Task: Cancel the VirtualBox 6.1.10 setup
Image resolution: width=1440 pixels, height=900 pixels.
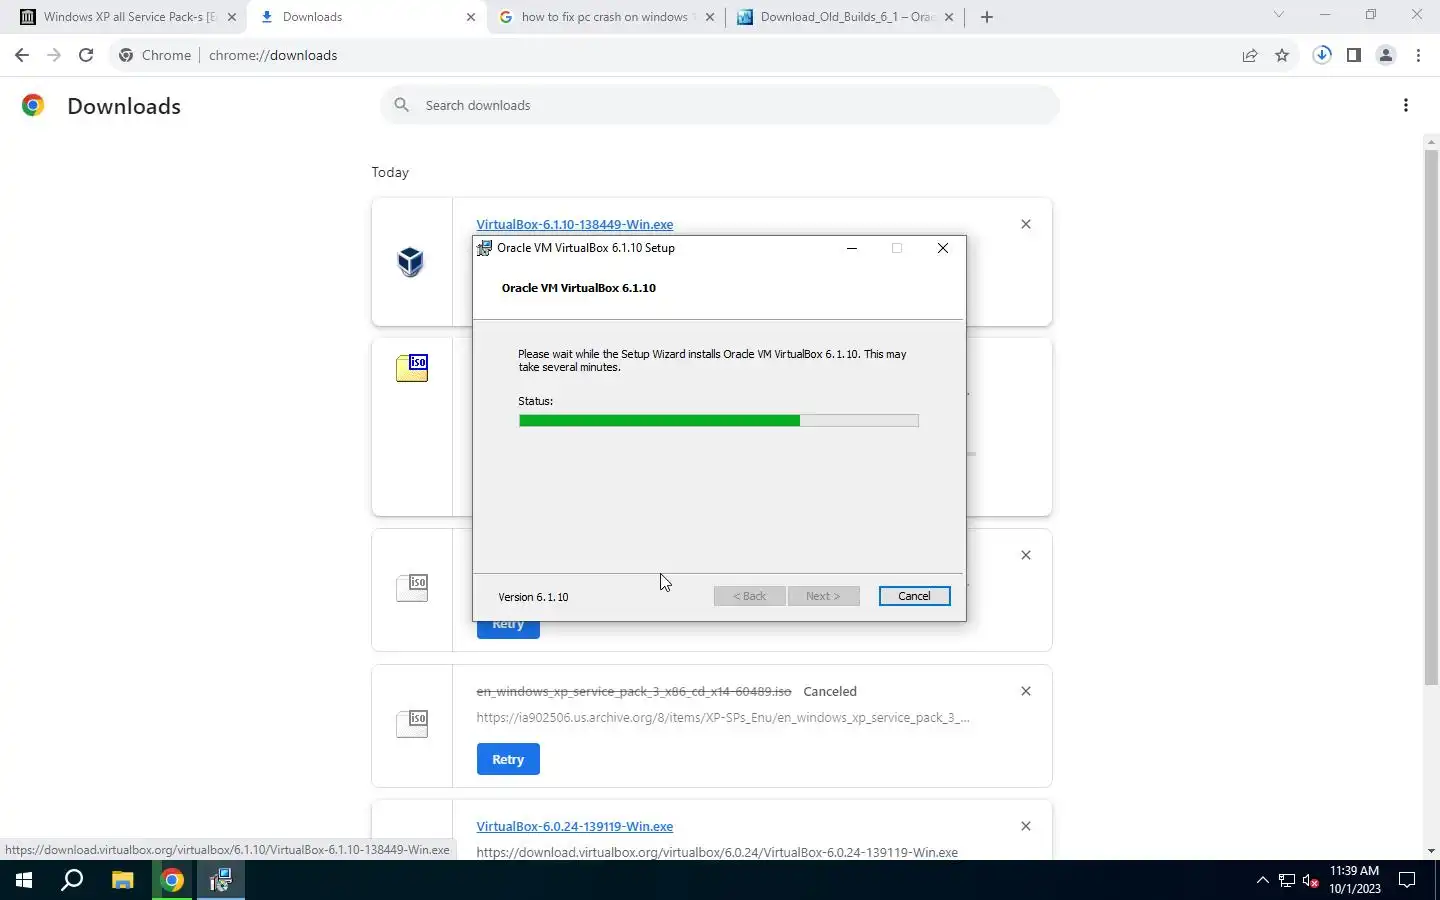Action: (x=914, y=596)
